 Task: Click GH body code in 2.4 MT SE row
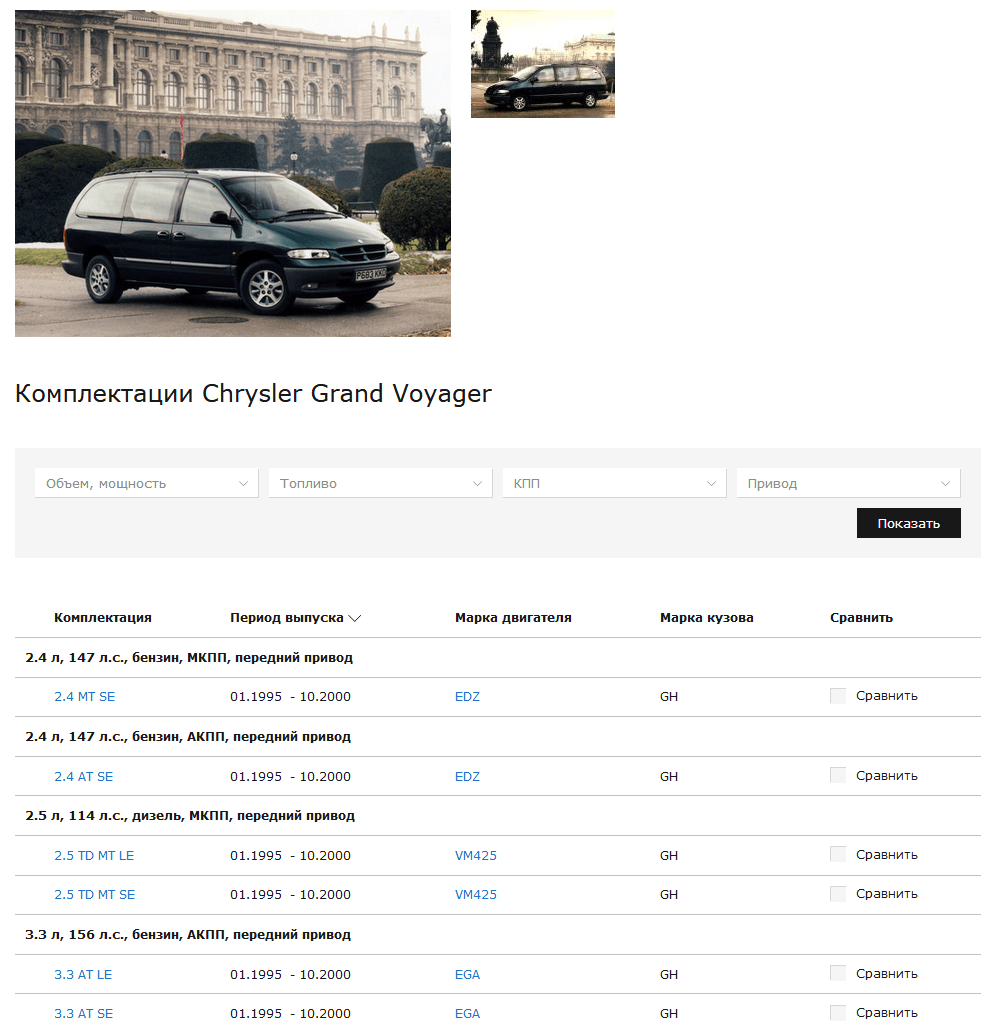coord(669,696)
